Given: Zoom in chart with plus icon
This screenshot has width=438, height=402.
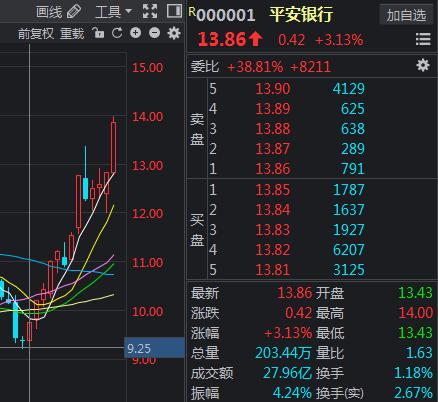Looking at the screenshot, I should pos(135,33).
